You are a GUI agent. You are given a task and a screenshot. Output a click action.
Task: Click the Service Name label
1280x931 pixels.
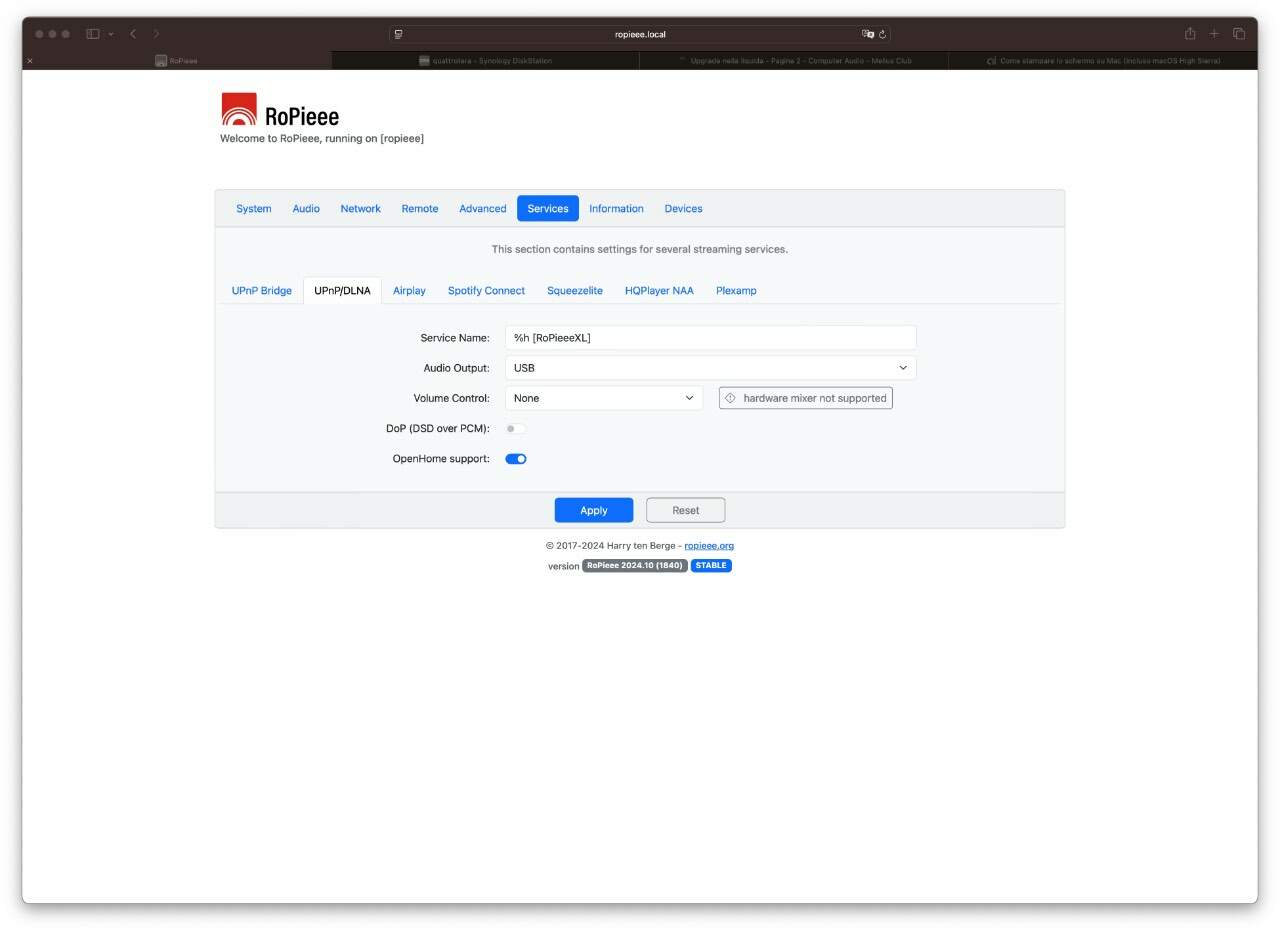pos(455,338)
